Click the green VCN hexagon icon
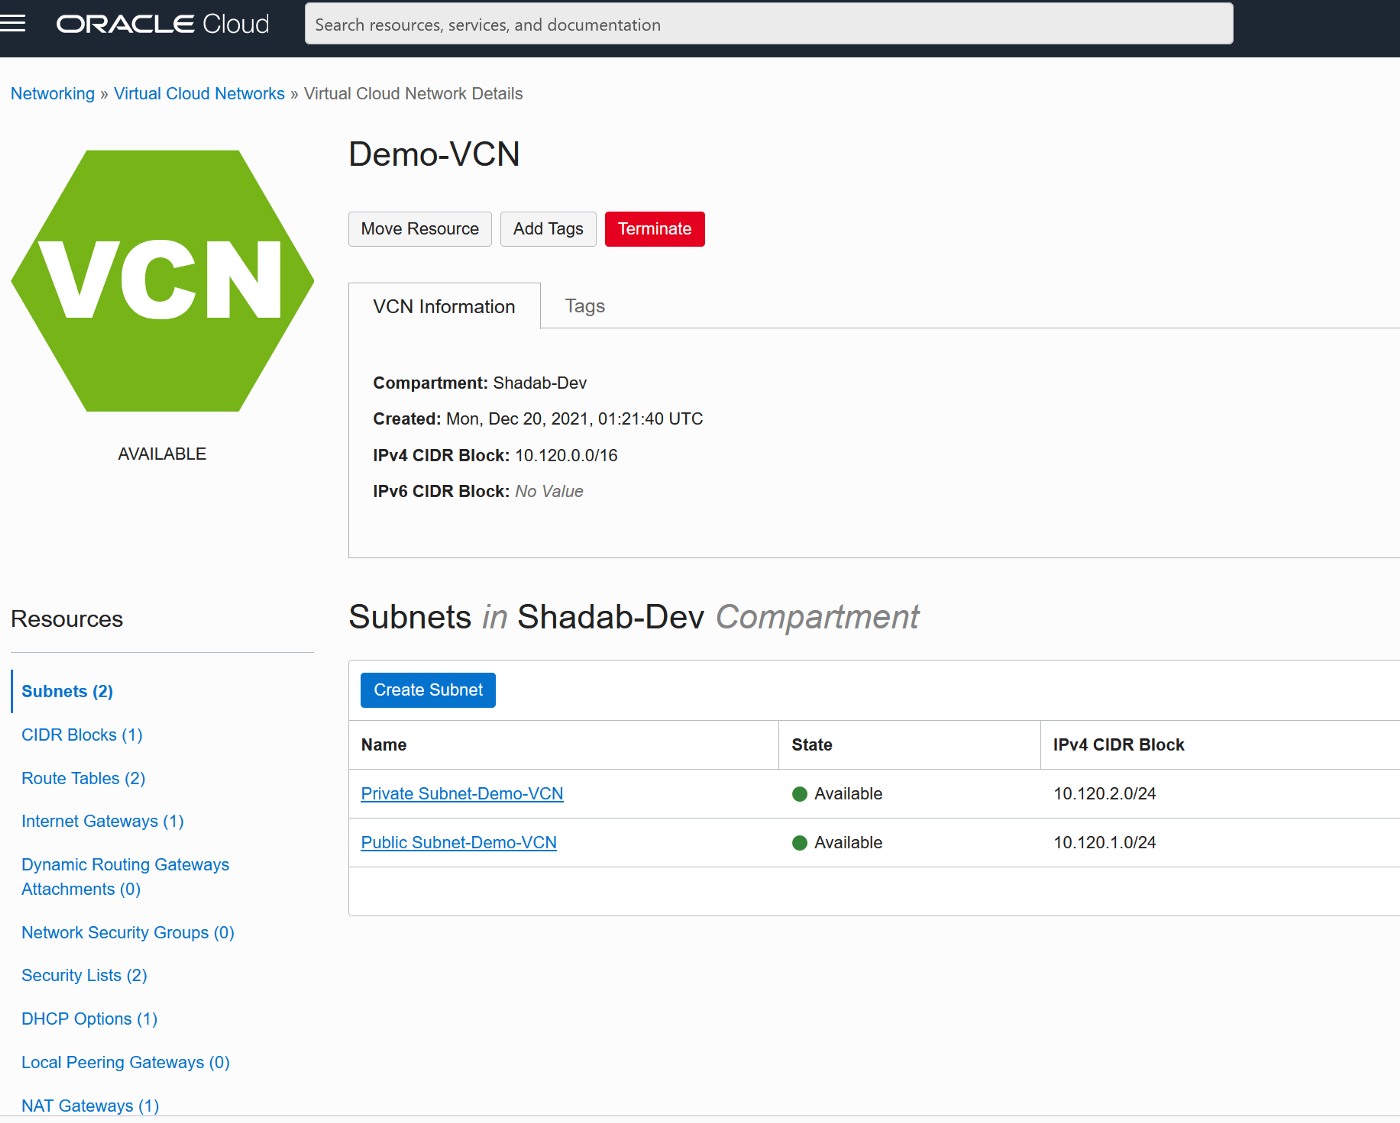Screen dimensions: 1400x1123 [162, 281]
